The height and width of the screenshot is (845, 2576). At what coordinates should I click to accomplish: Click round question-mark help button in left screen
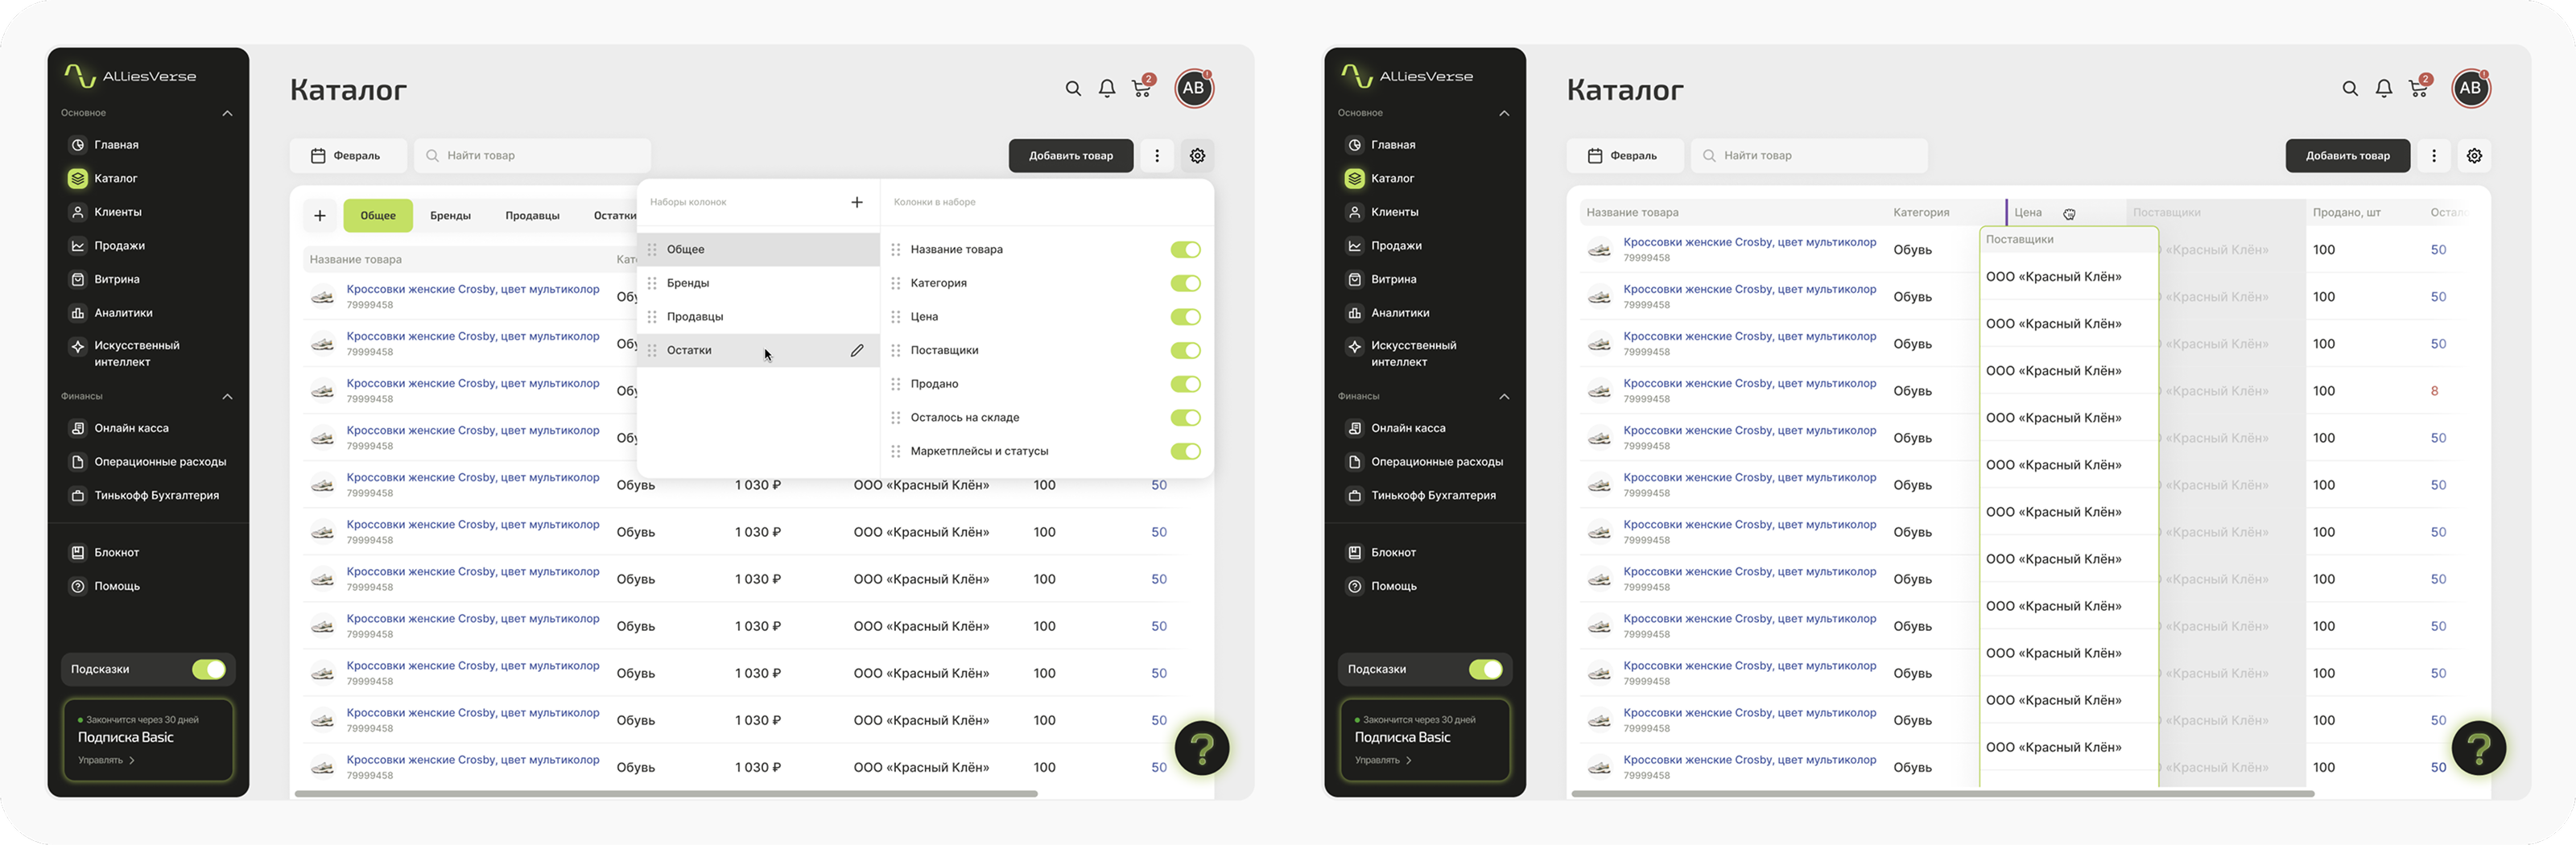tap(1202, 748)
